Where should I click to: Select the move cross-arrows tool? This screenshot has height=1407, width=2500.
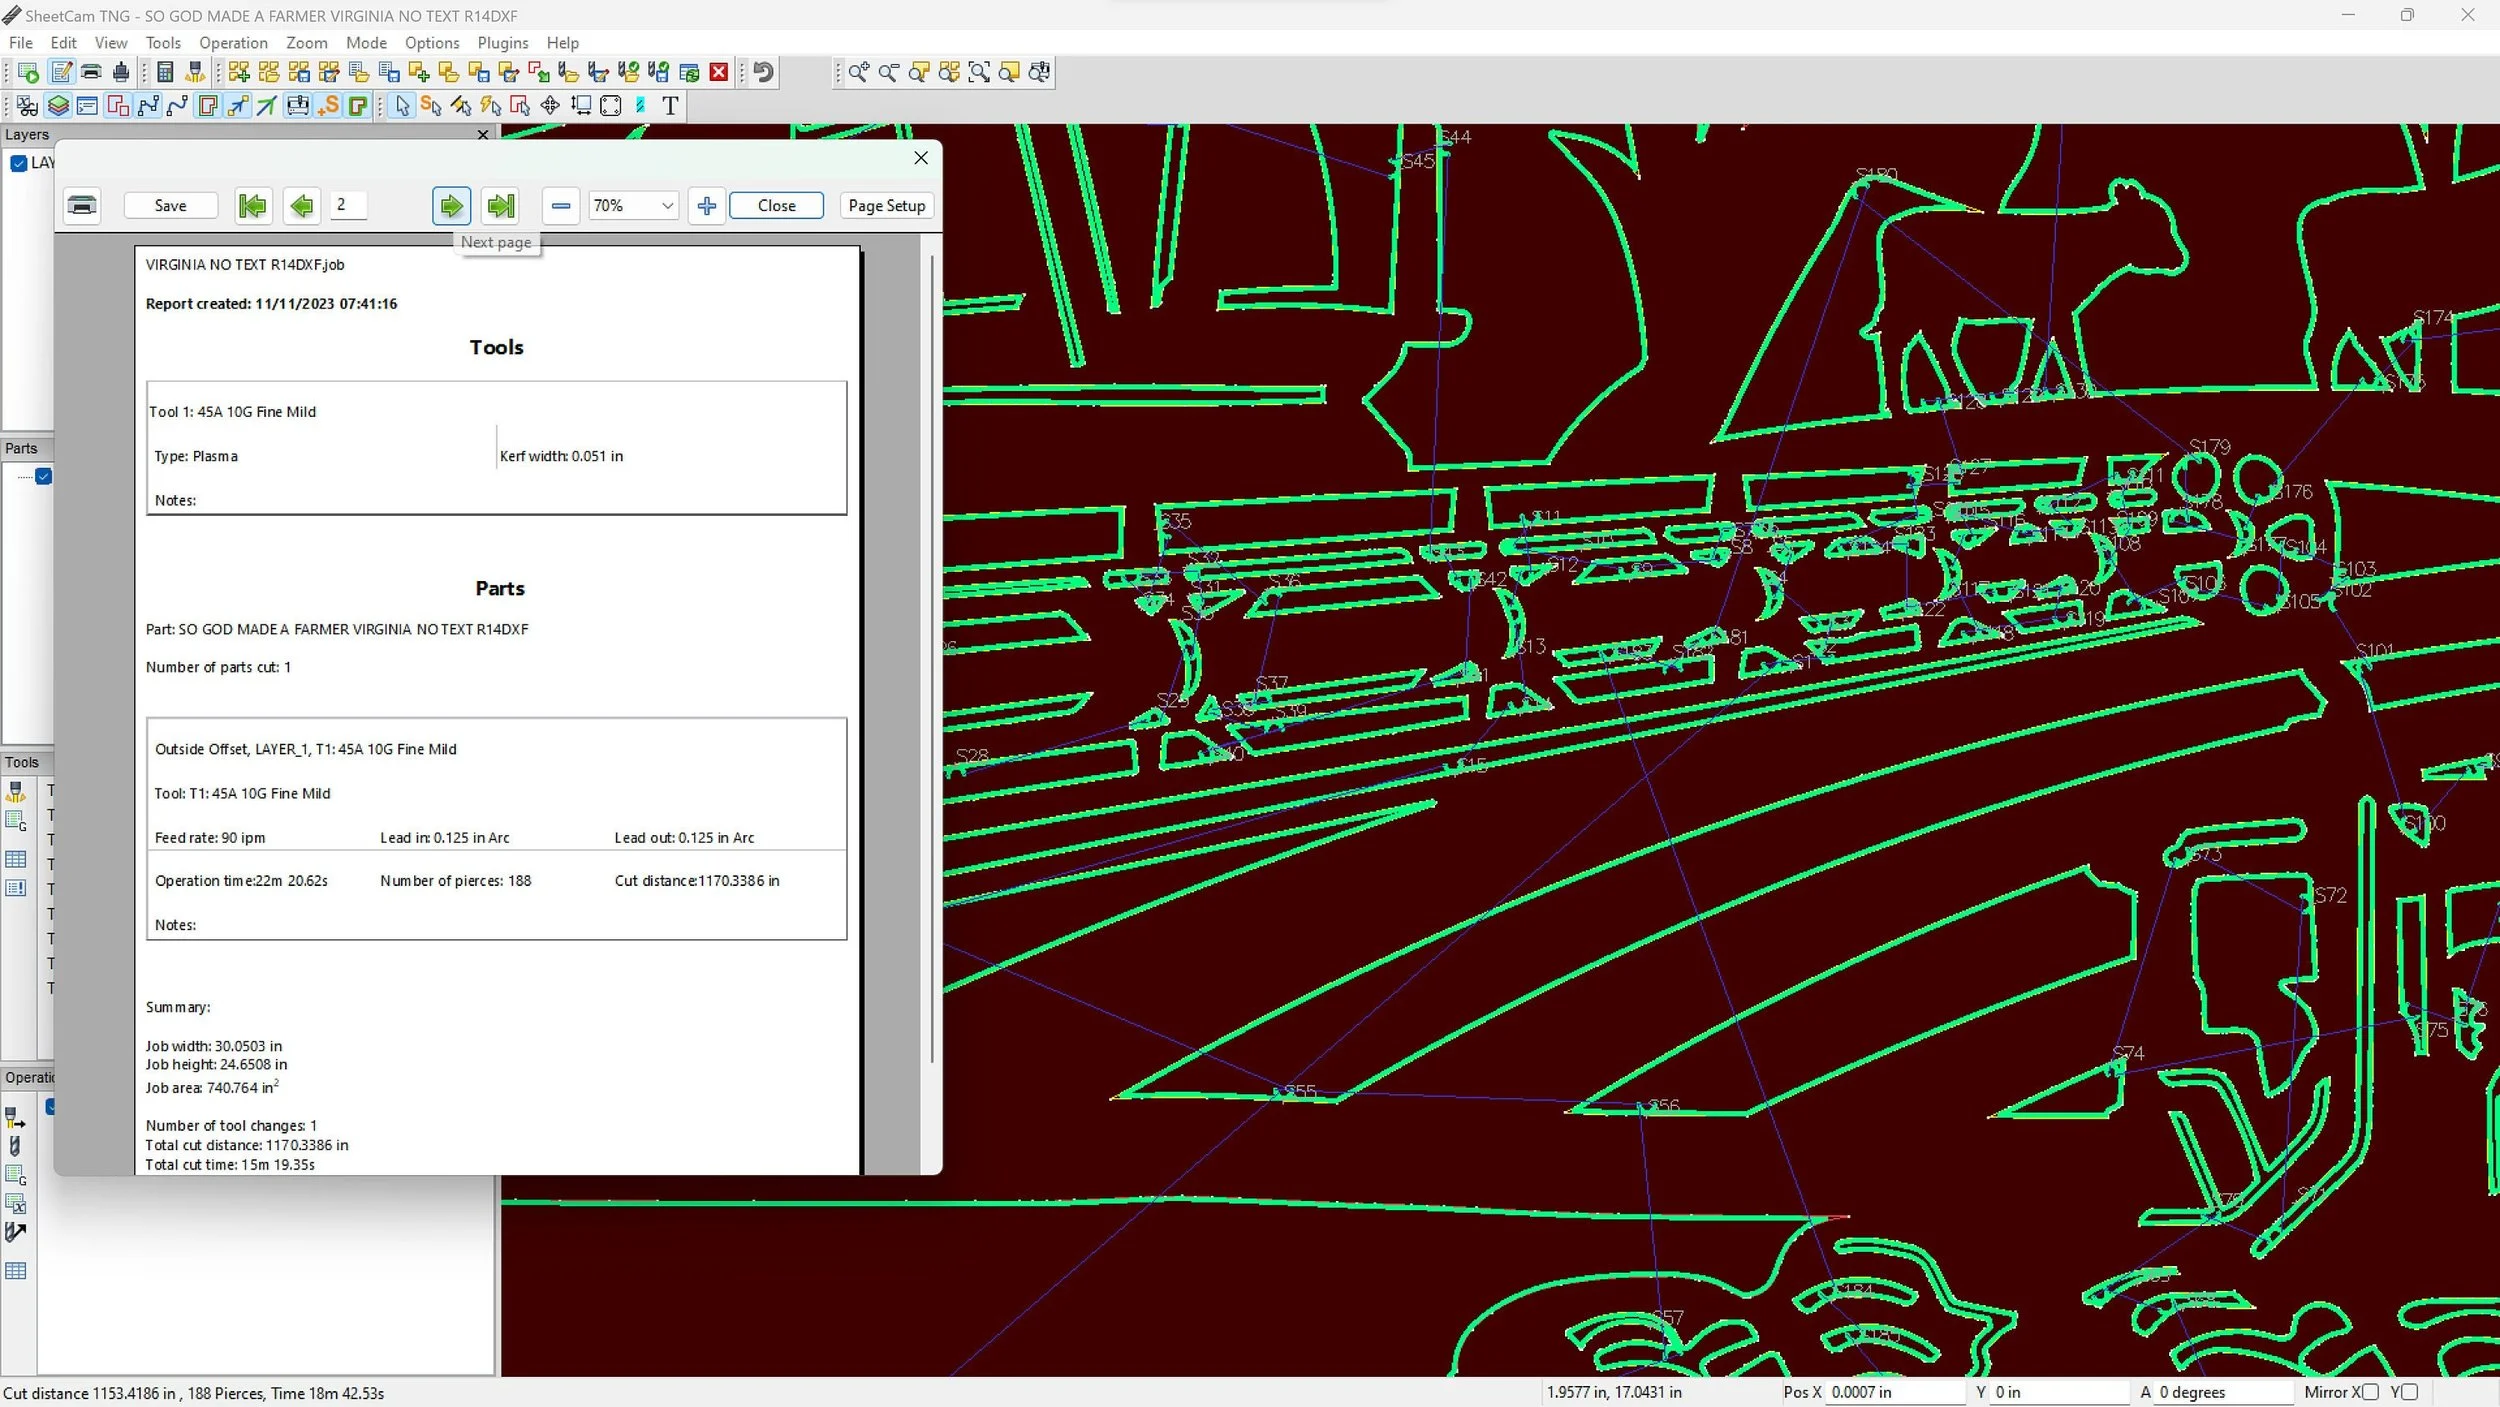point(550,106)
